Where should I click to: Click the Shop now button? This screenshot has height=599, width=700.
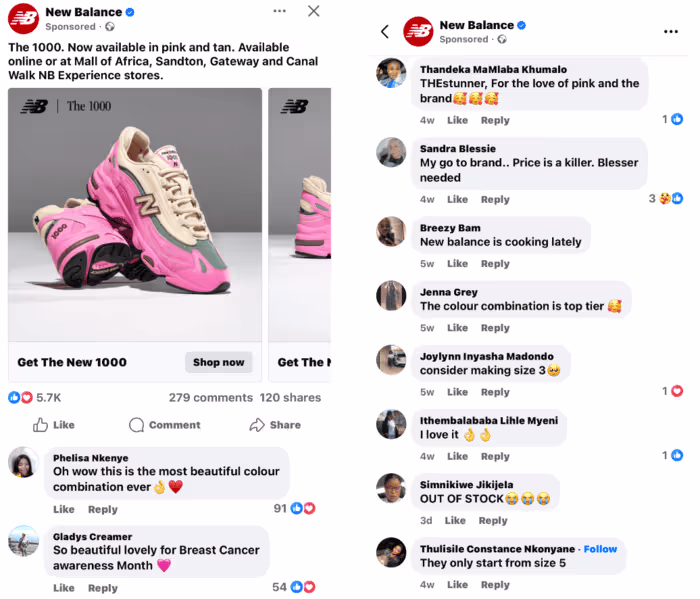[218, 362]
